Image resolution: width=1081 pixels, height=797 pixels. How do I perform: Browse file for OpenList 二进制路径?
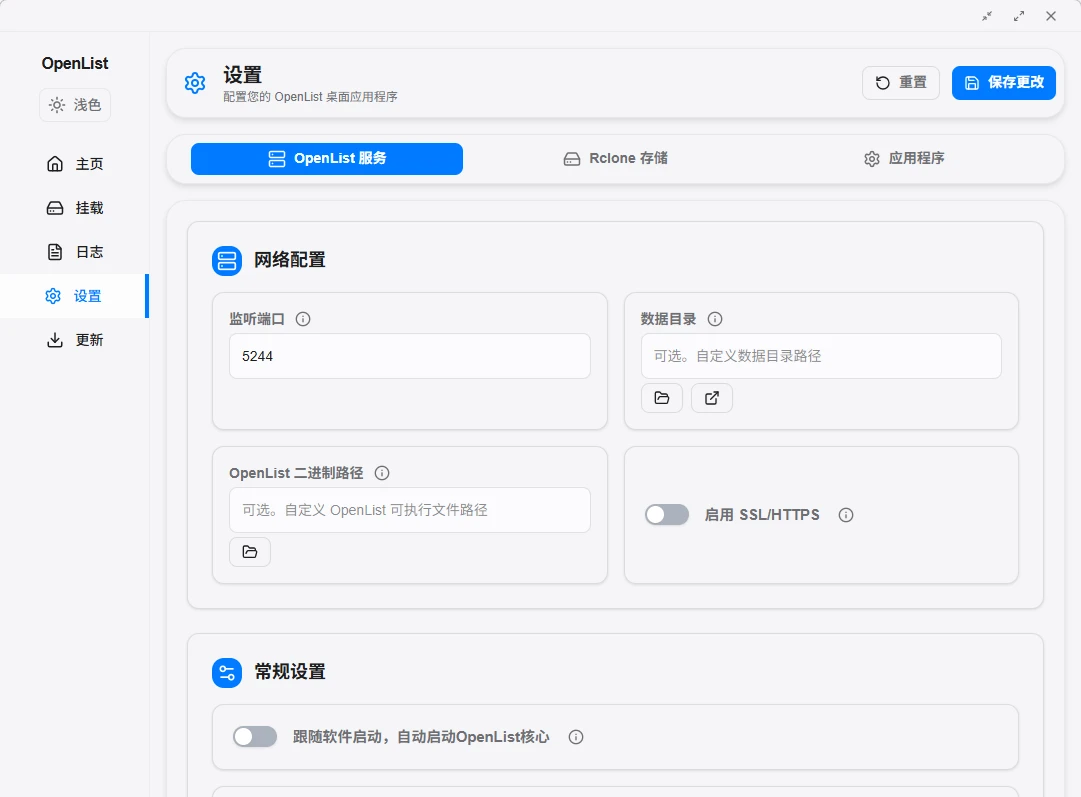(250, 552)
